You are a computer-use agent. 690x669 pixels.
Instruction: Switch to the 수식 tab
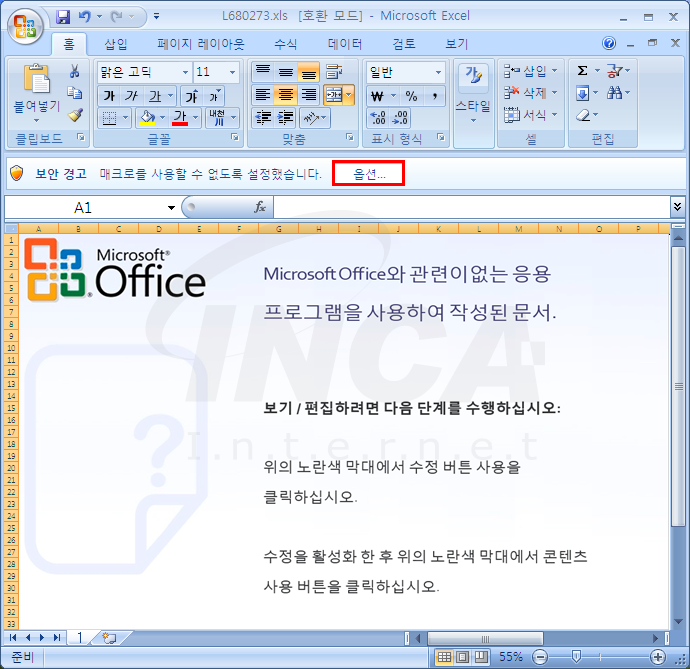click(286, 44)
